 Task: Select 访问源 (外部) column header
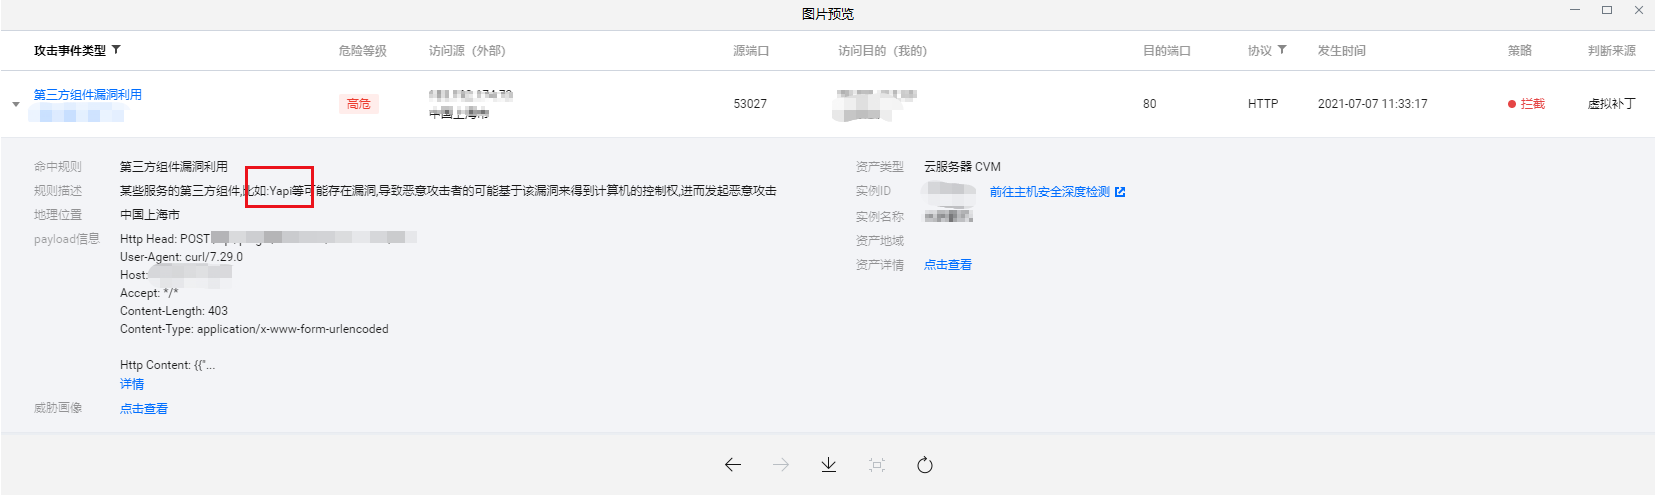(467, 51)
